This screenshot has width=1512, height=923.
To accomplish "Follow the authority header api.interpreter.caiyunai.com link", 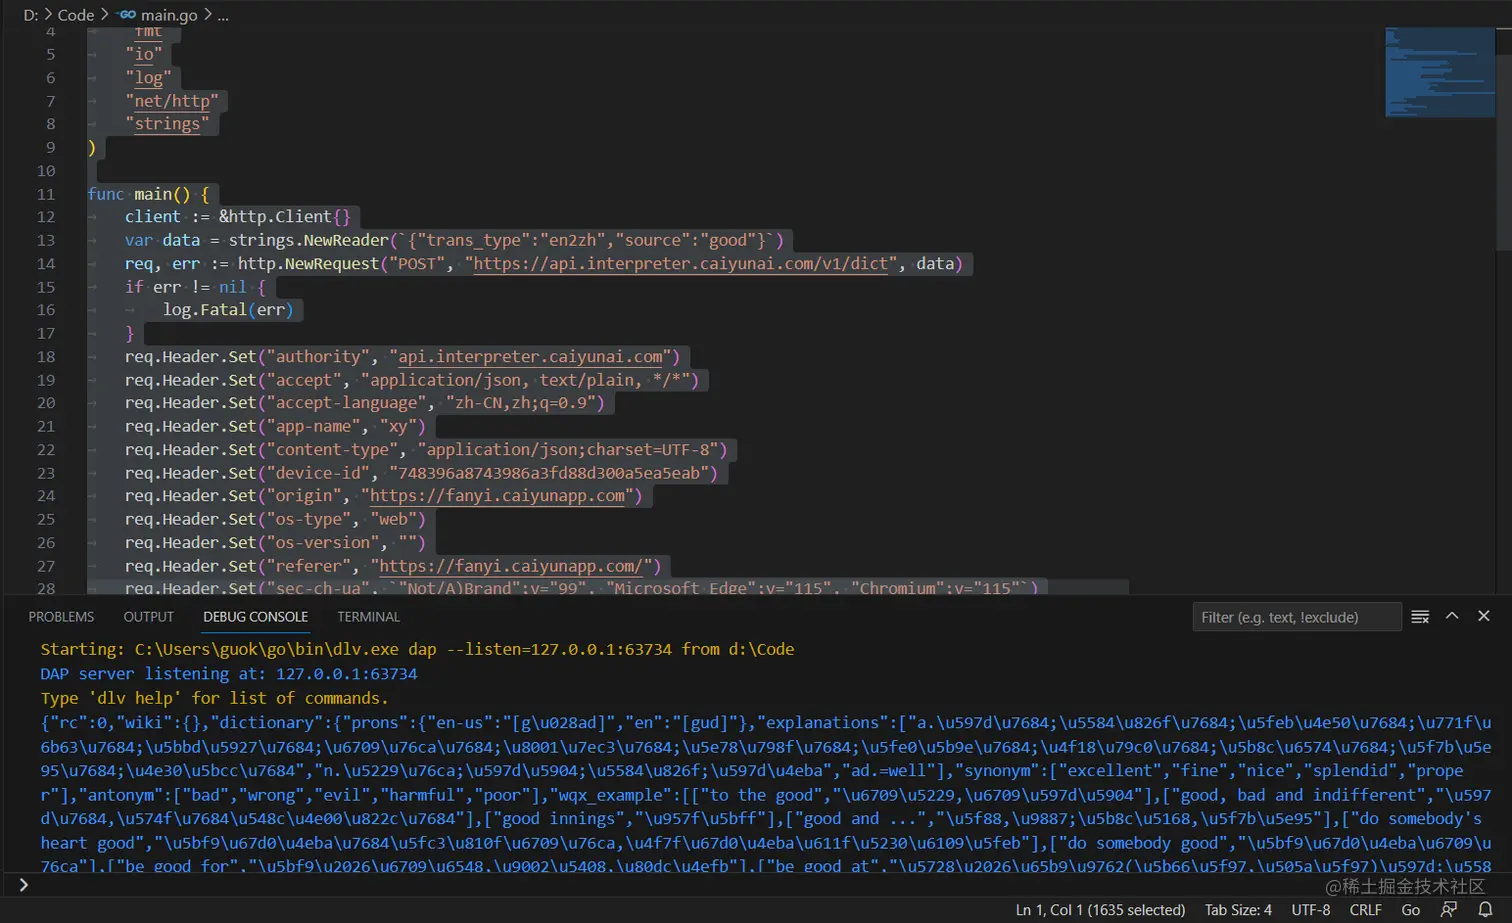I will (530, 357).
